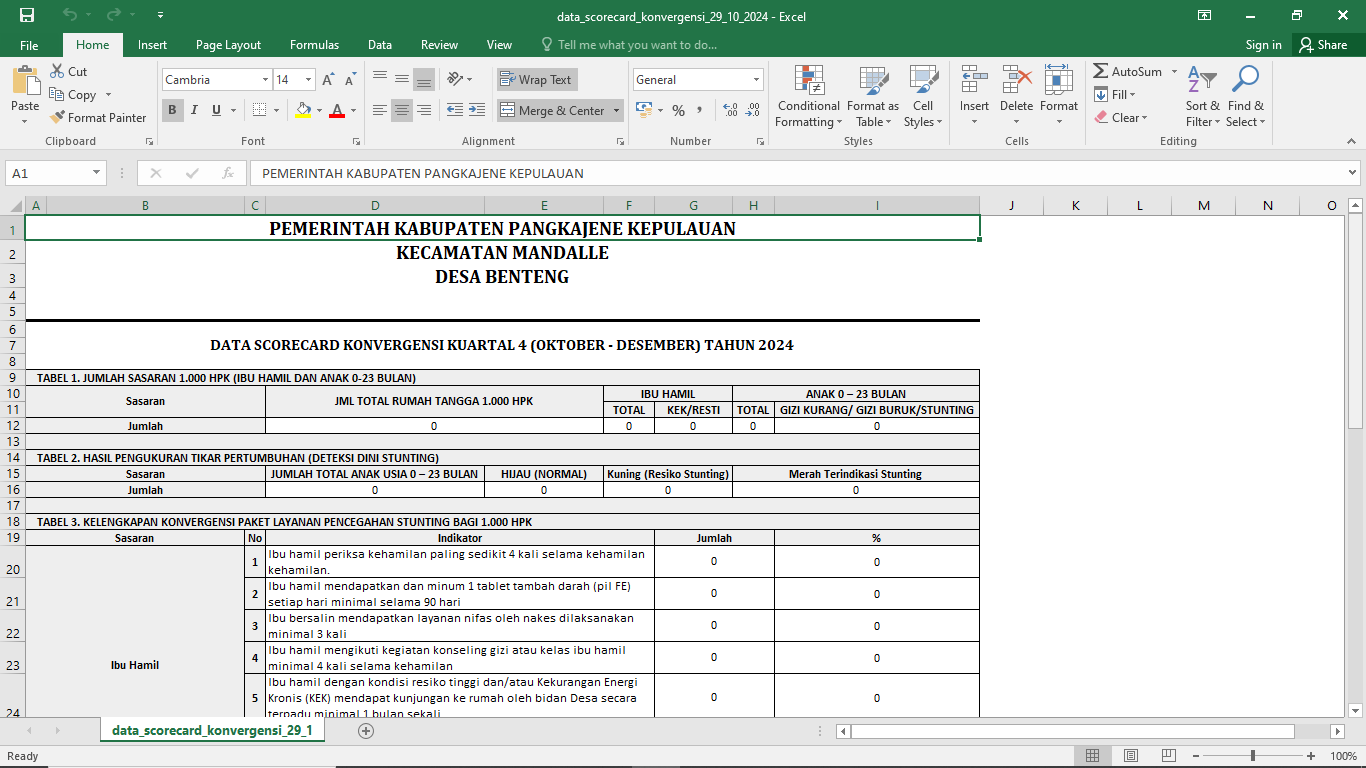Viewport: 1366px width, 768px height.
Task: Click the Paste clipboard icon
Action: (x=25, y=83)
